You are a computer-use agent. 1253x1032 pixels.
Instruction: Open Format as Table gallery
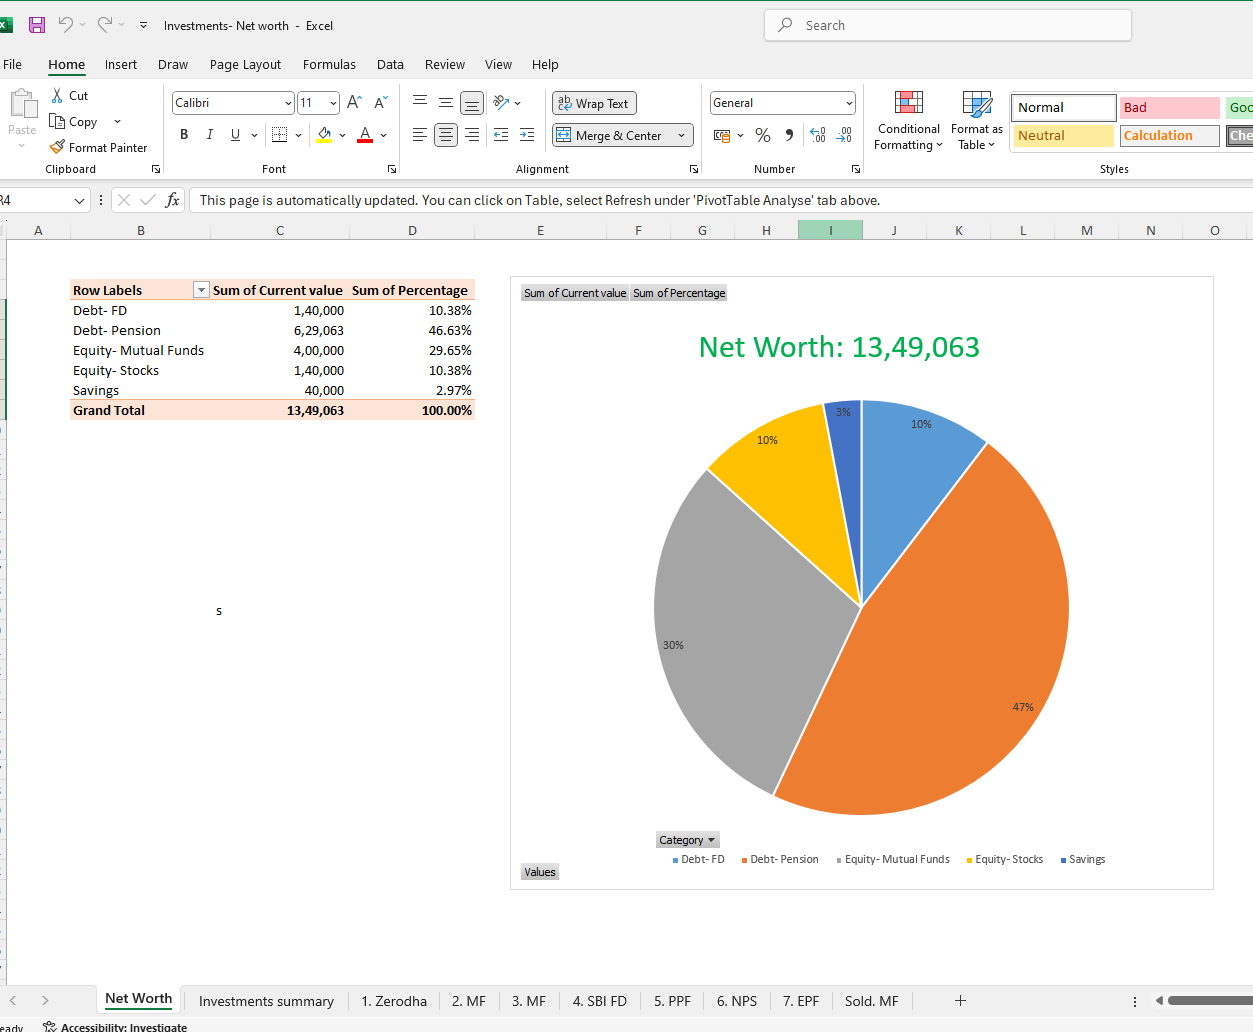coord(976,121)
